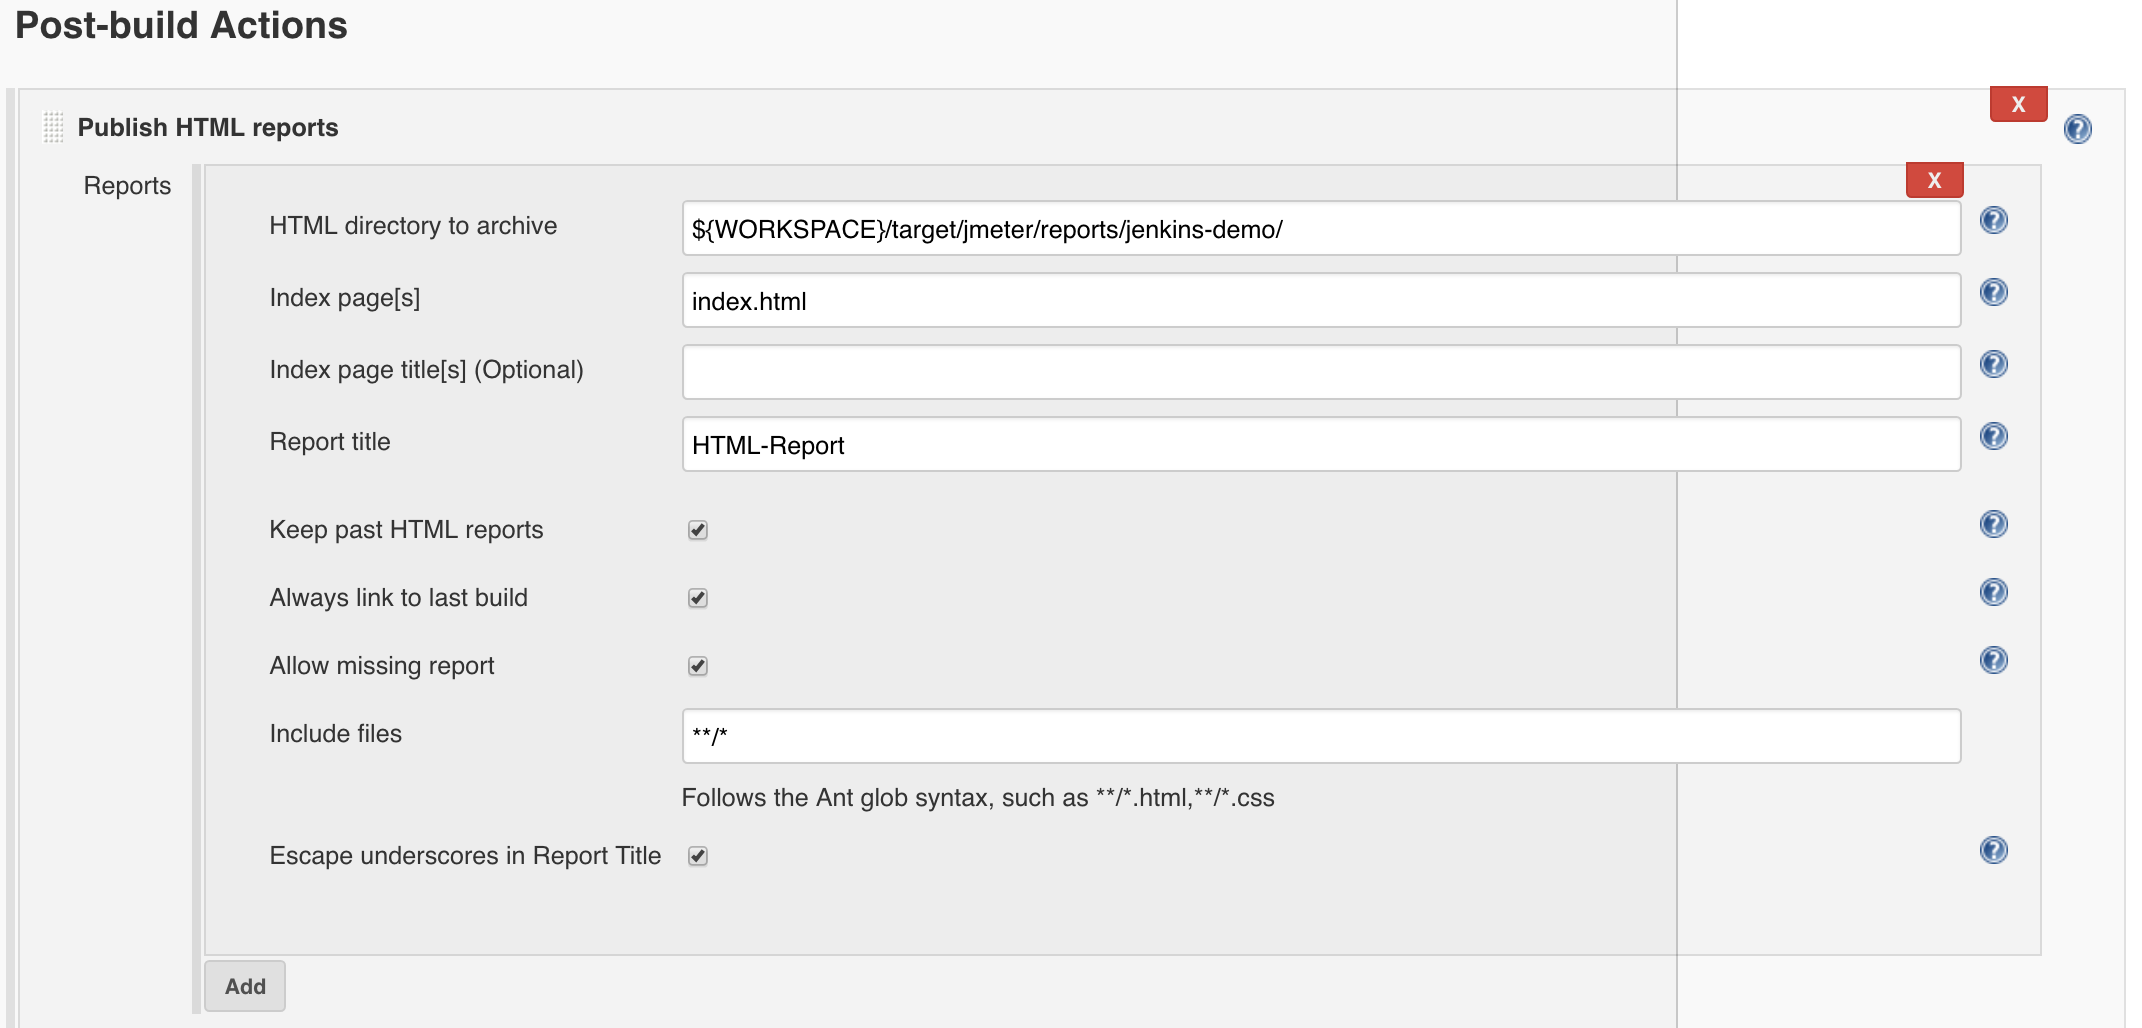2142x1028 pixels.
Task: Click the empty Index page title[s] field
Action: coord(1320,372)
